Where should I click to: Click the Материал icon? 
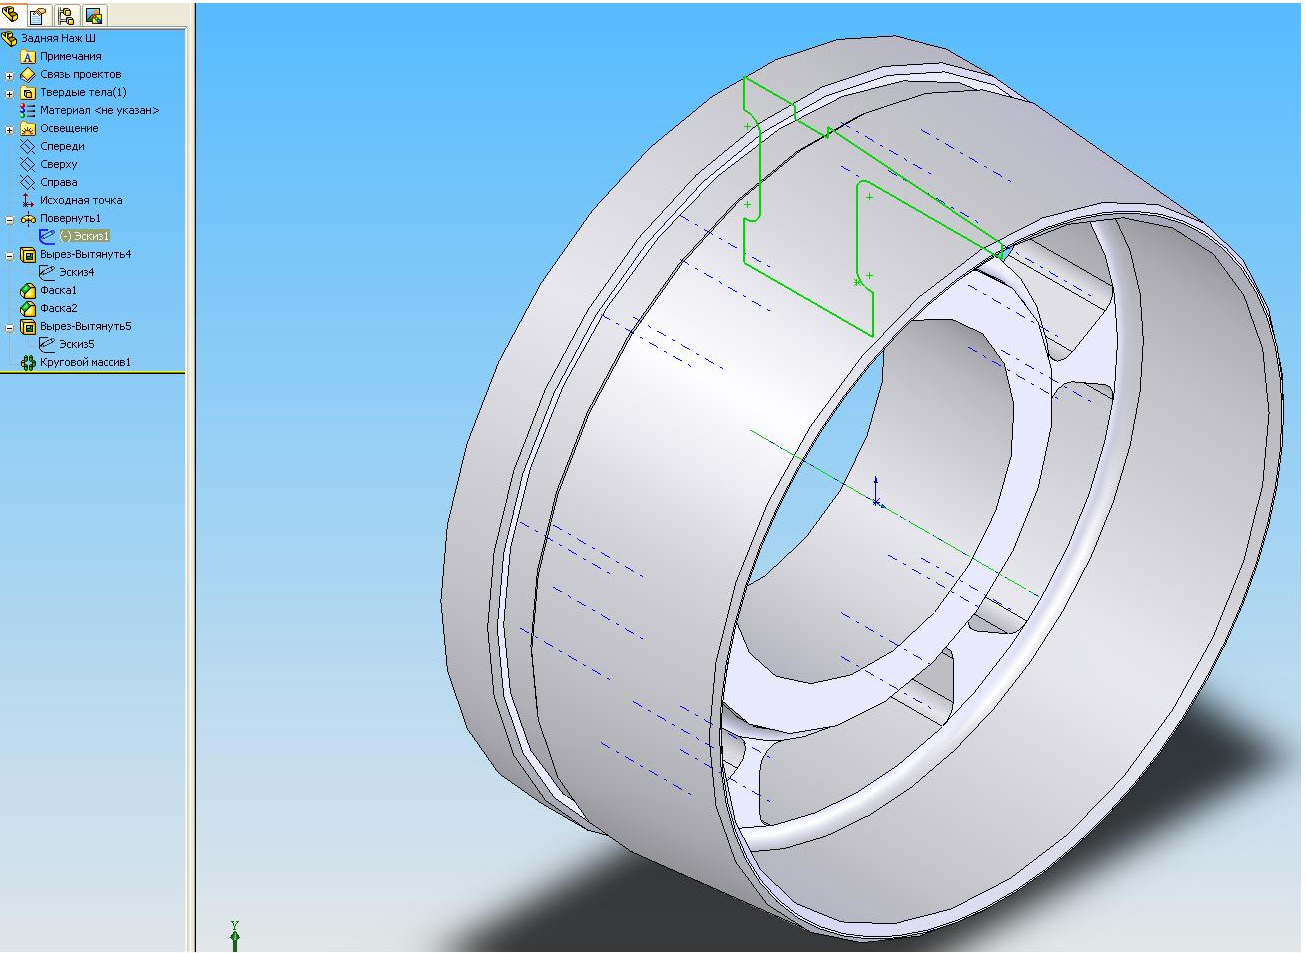pyautogui.click(x=28, y=110)
